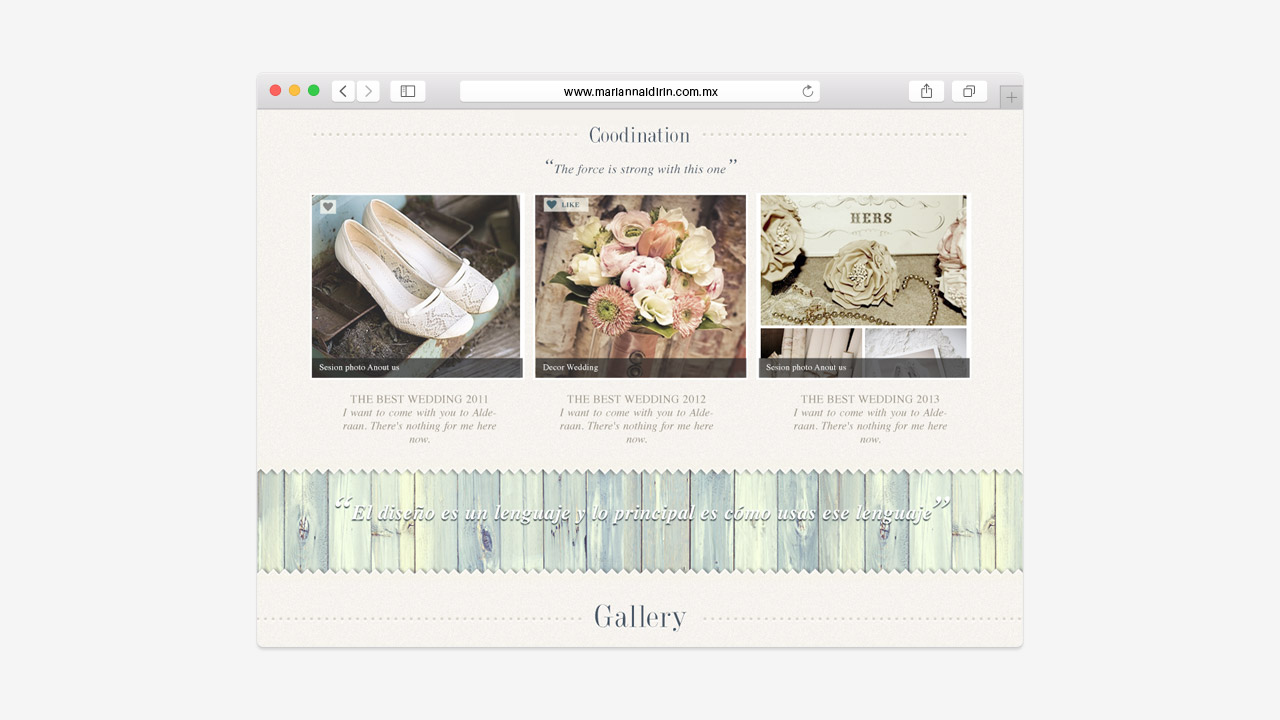Select THE BEST WEDDING 2013 title
The width and height of the screenshot is (1280, 720).
pos(870,399)
